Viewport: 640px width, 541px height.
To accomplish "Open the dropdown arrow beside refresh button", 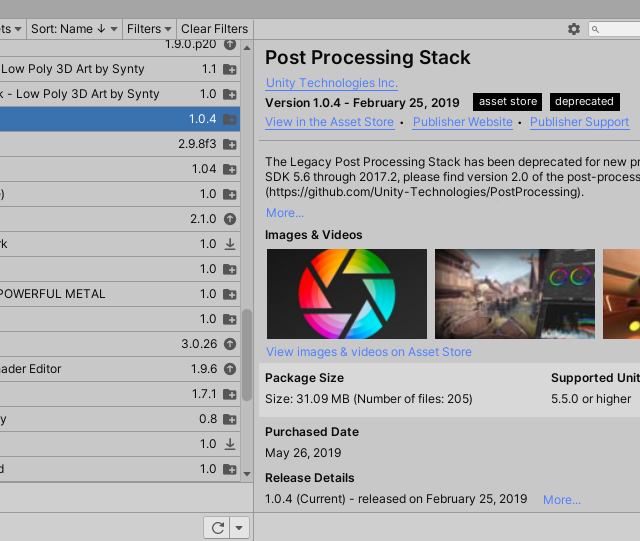I will click(x=240, y=528).
